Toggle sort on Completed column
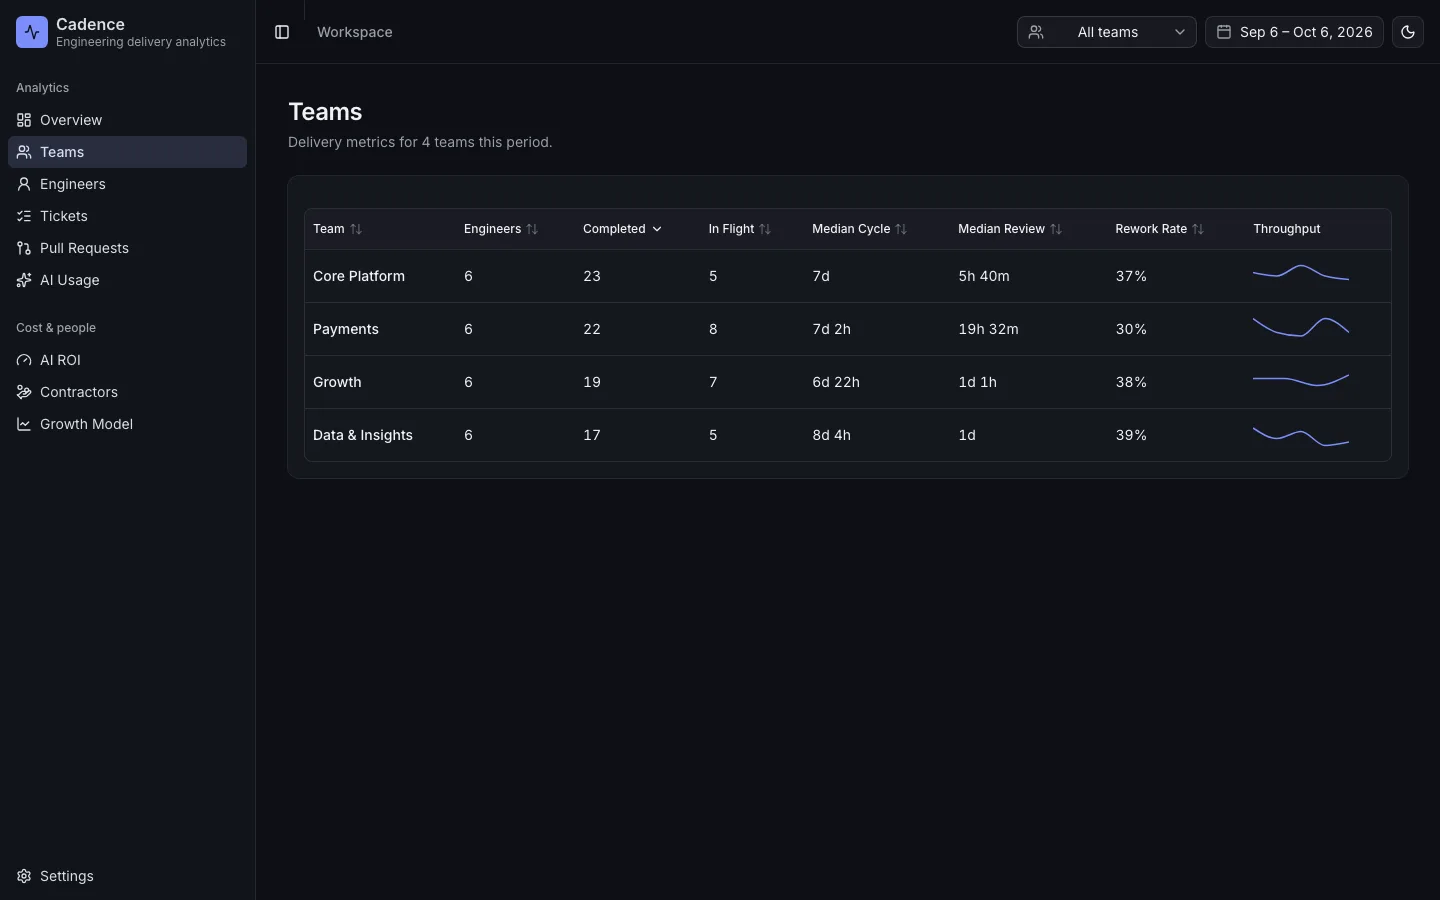The image size is (1440, 900). coord(622,229)
